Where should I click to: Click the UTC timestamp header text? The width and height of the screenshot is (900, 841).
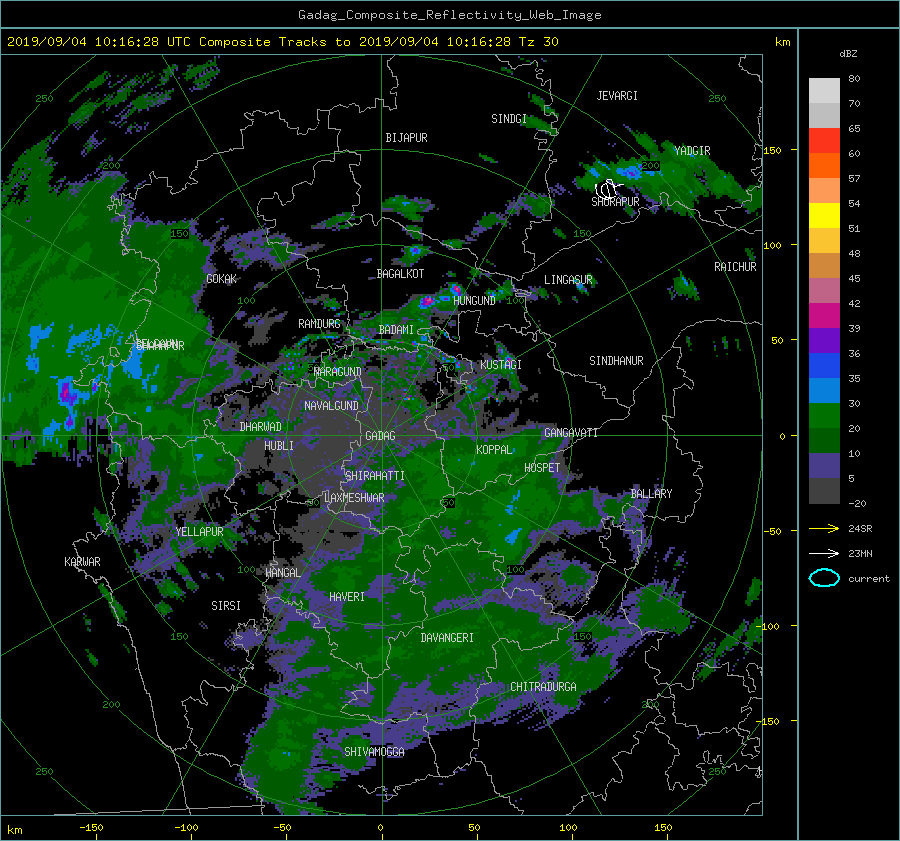pos(282,42)
